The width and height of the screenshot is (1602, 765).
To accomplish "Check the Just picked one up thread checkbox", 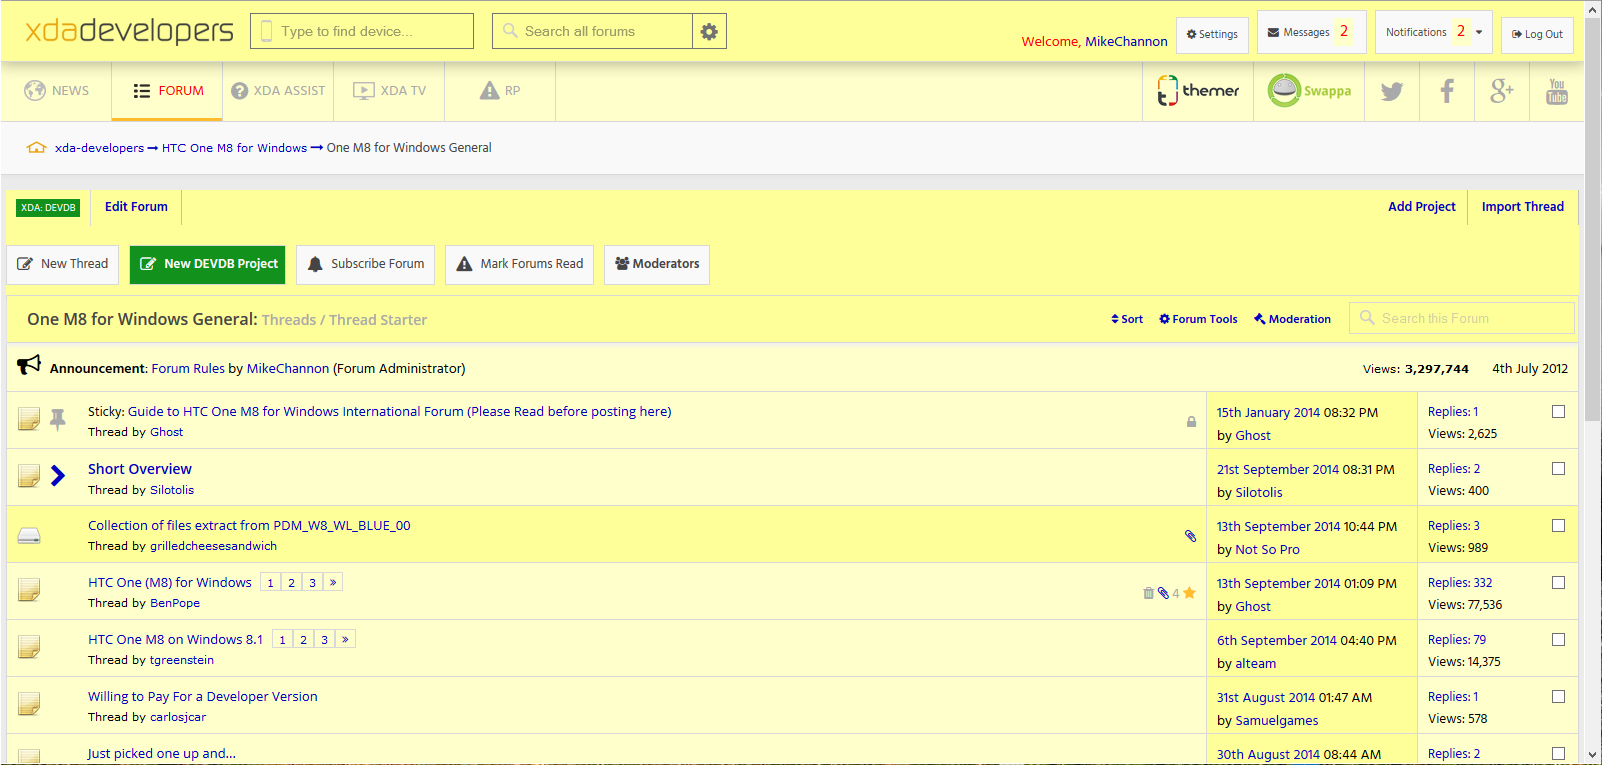I will (x=1558, y=753).
